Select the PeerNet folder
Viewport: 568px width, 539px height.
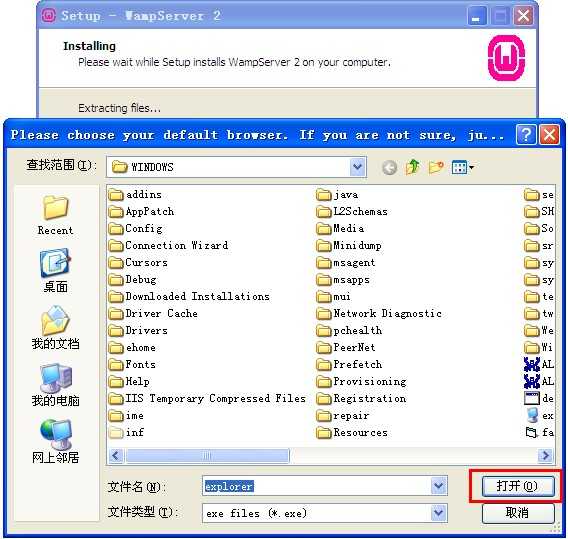(346, 348)
